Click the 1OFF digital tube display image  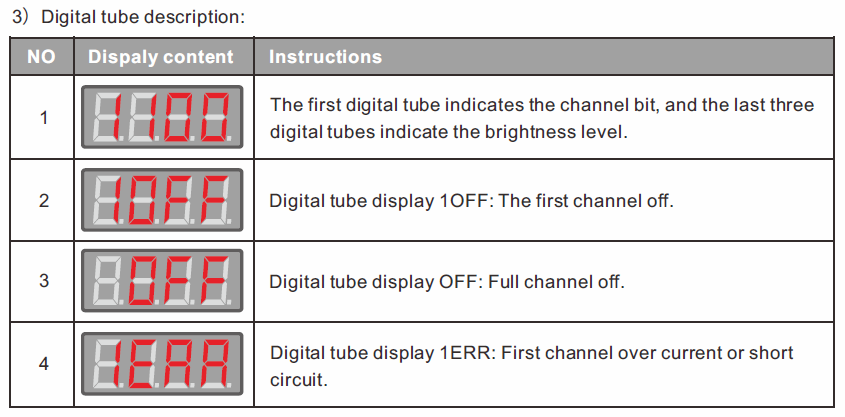pos(162,200)
